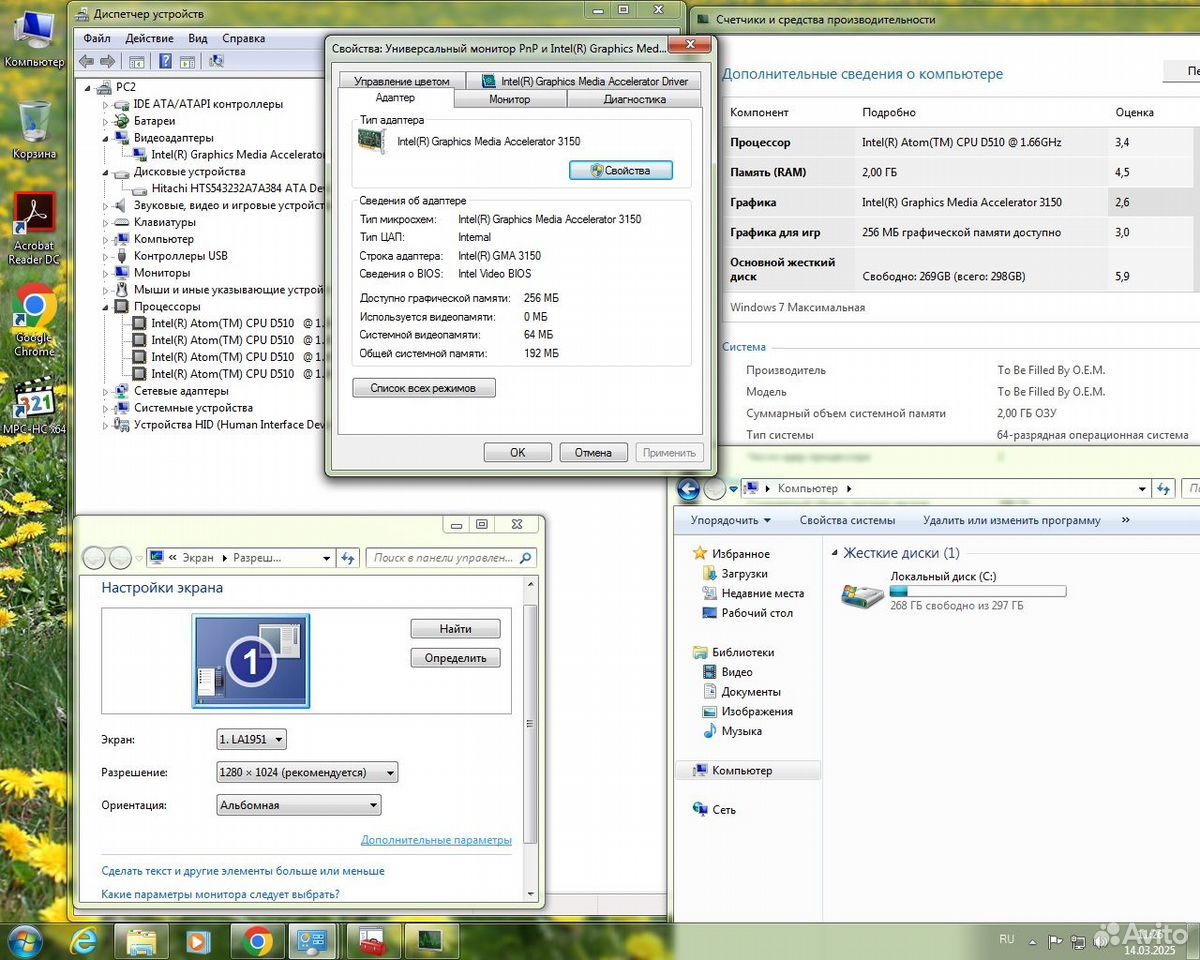
Task: Open Windows Media Player from the taskbar
Action: point(198,941)
